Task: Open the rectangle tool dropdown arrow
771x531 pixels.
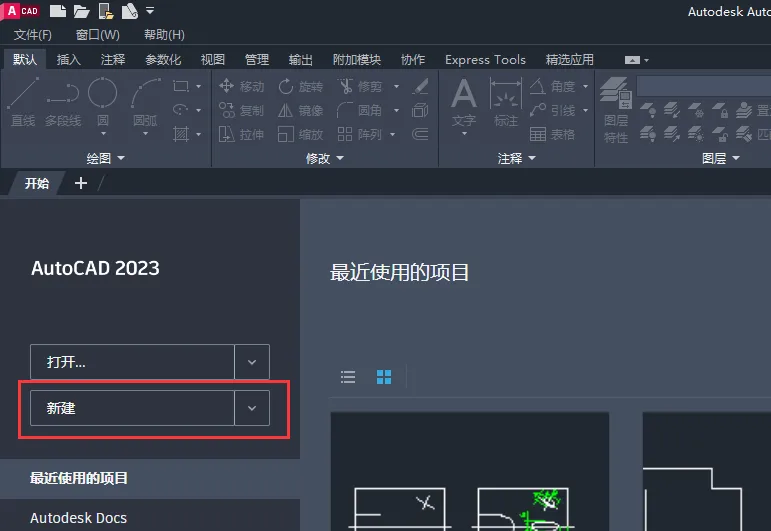Action: click(x=198, y=87)
